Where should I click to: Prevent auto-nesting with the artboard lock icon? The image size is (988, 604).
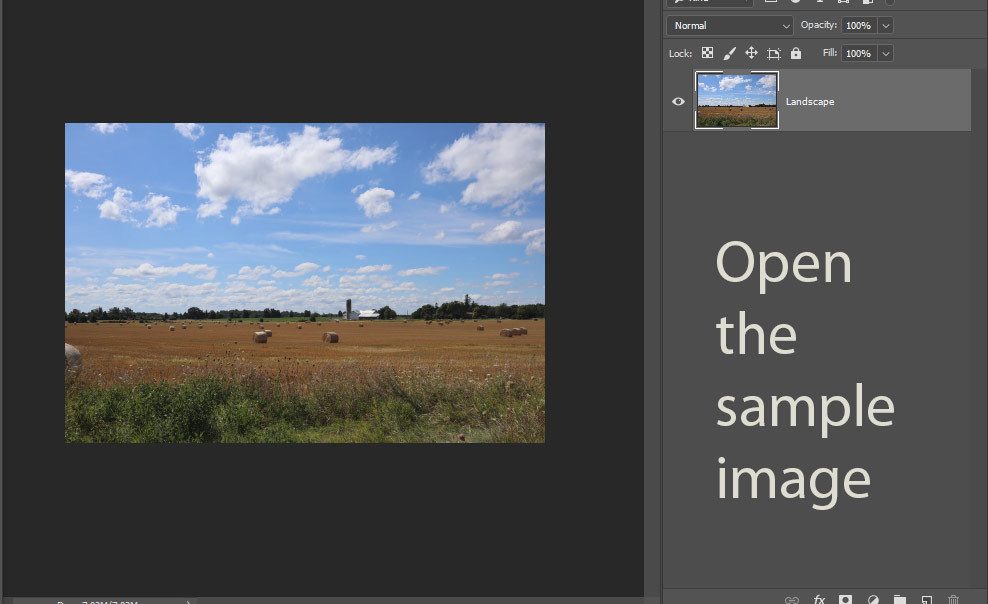pyautogui.click(x=773, y=53)
